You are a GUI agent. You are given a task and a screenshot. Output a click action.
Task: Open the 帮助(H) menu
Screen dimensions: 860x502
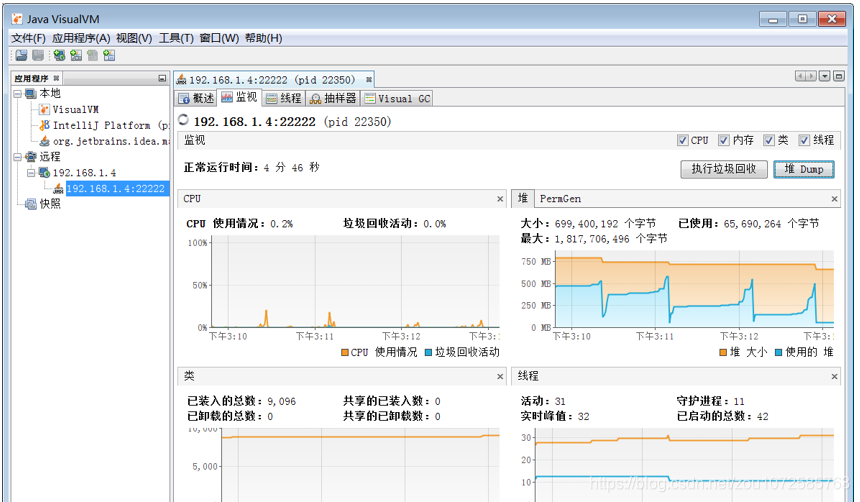tap(263, 38)
